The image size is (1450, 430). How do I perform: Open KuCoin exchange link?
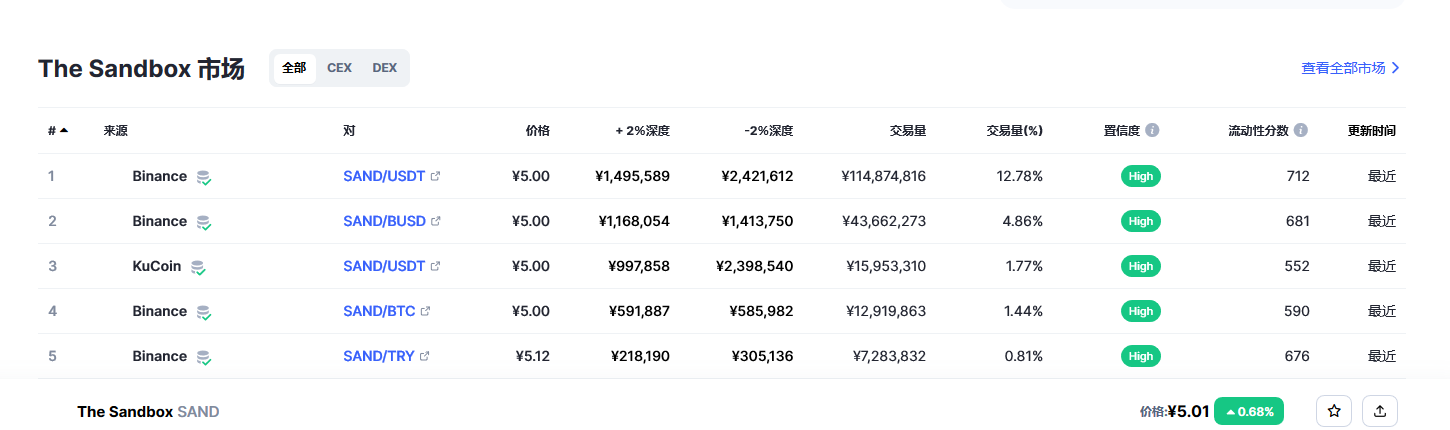click(x=156, y=266)
